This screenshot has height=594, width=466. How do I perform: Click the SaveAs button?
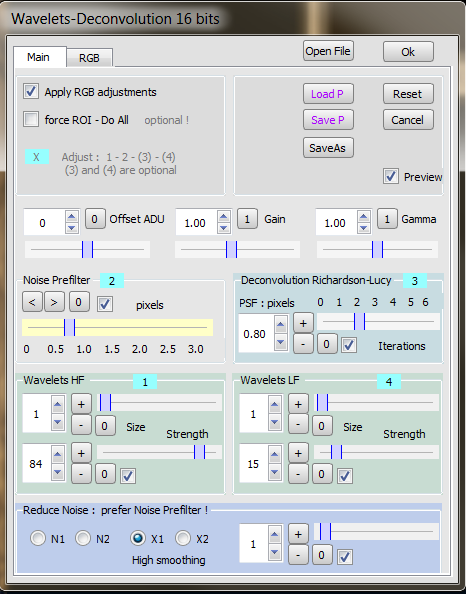tap(328, 148)
